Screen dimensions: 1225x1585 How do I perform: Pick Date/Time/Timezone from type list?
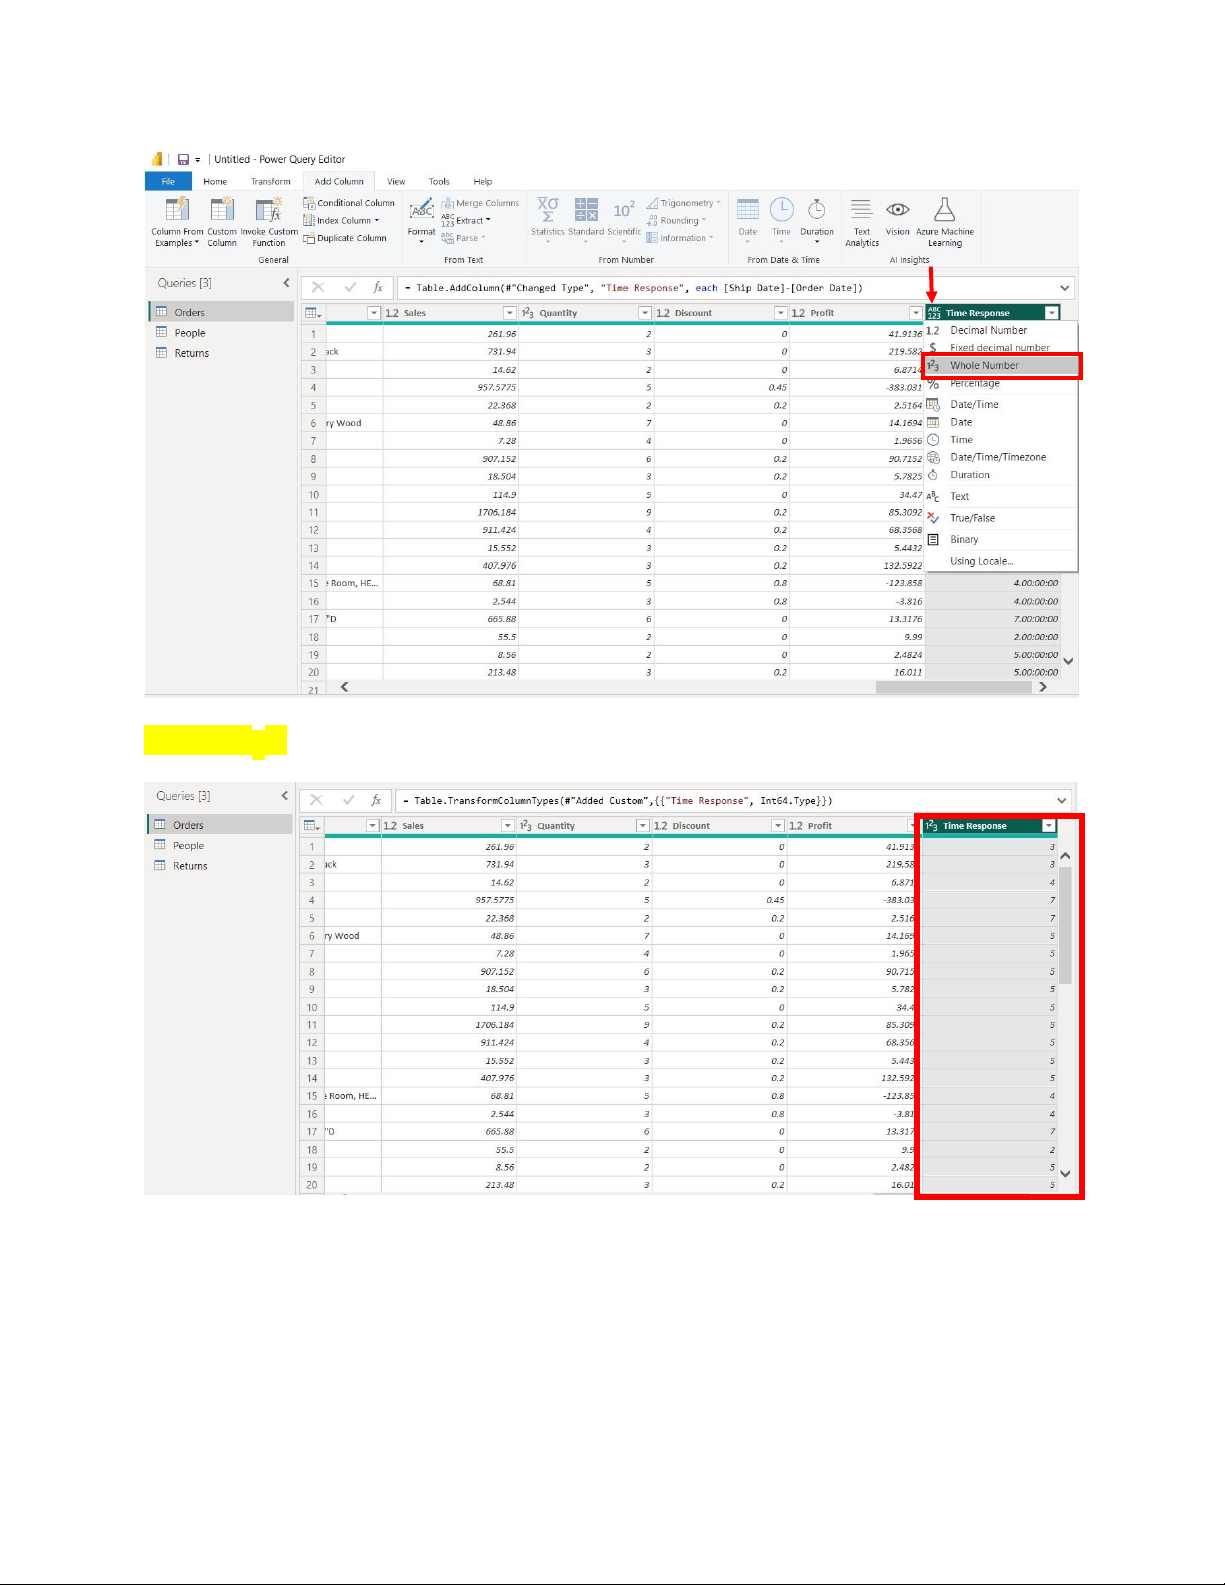tap(997, 457)
